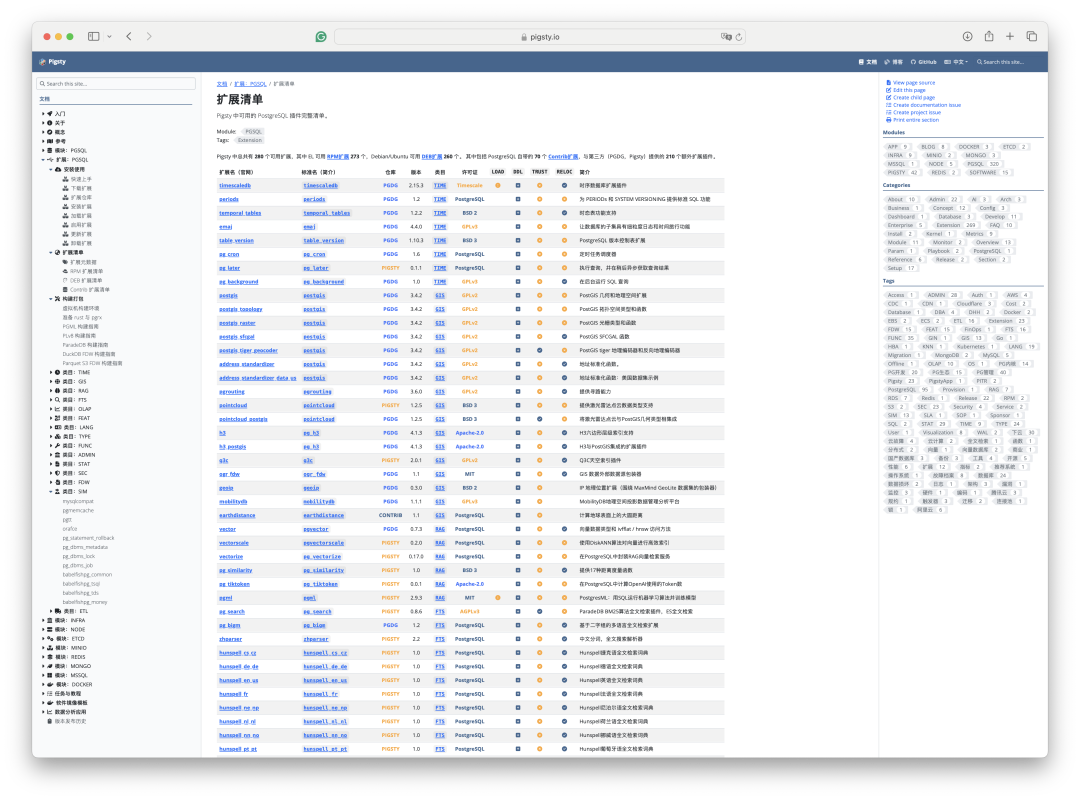The image size is (1080, 800).
Task: Open the Safari downloads icon
Action: point(967,37)
